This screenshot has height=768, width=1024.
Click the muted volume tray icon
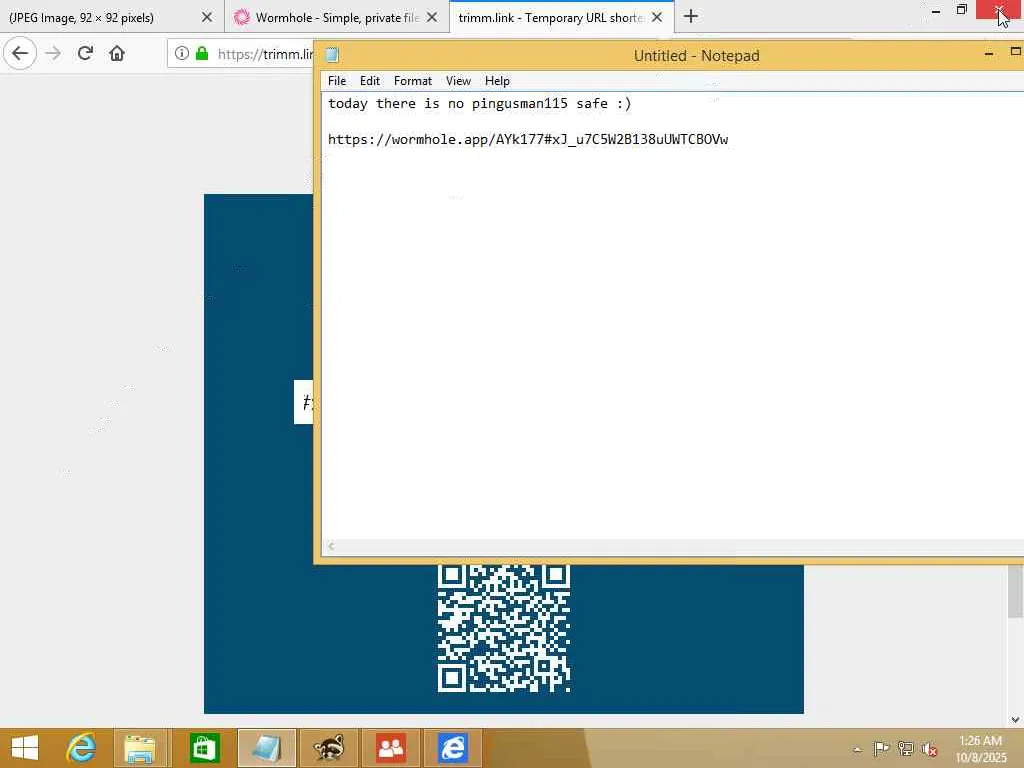click(930, 749)
